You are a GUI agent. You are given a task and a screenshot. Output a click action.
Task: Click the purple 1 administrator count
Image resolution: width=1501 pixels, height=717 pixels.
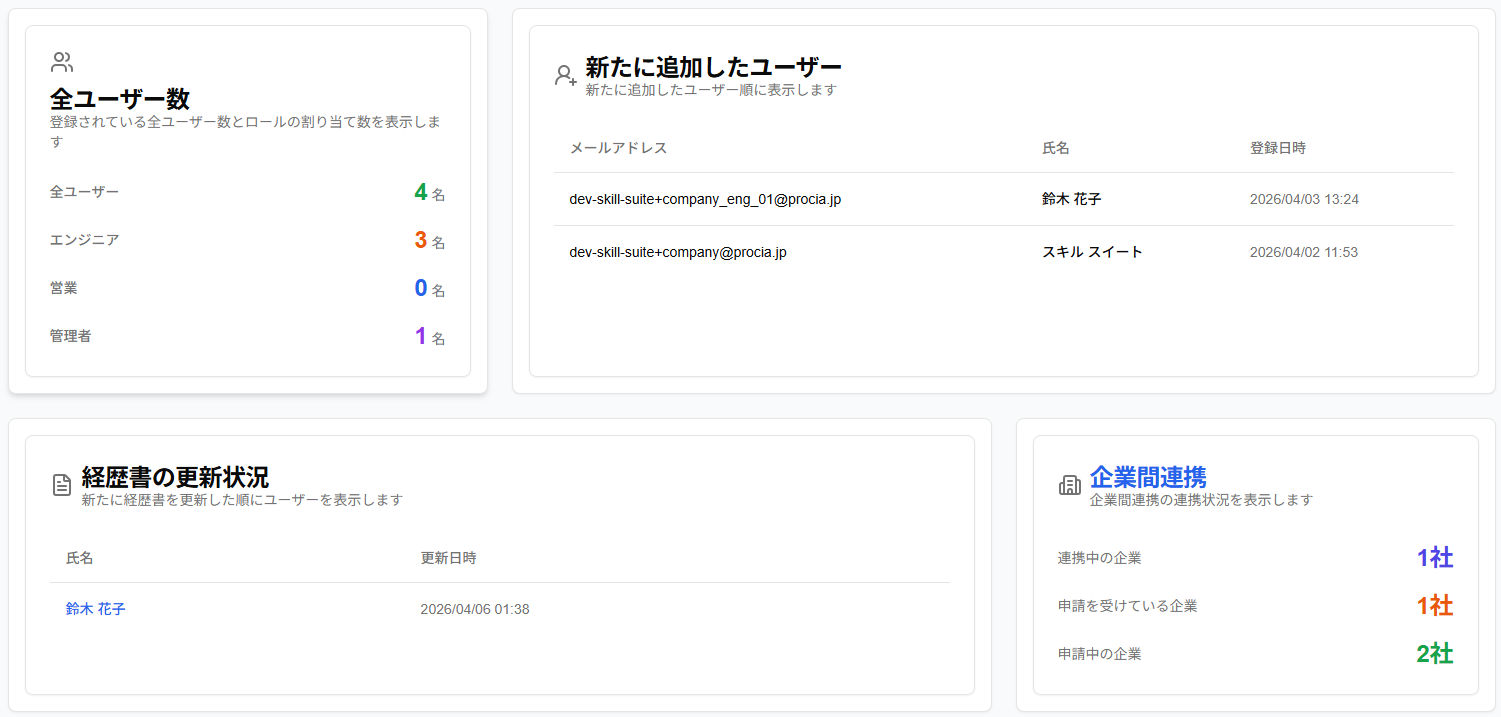pos(421,336)
